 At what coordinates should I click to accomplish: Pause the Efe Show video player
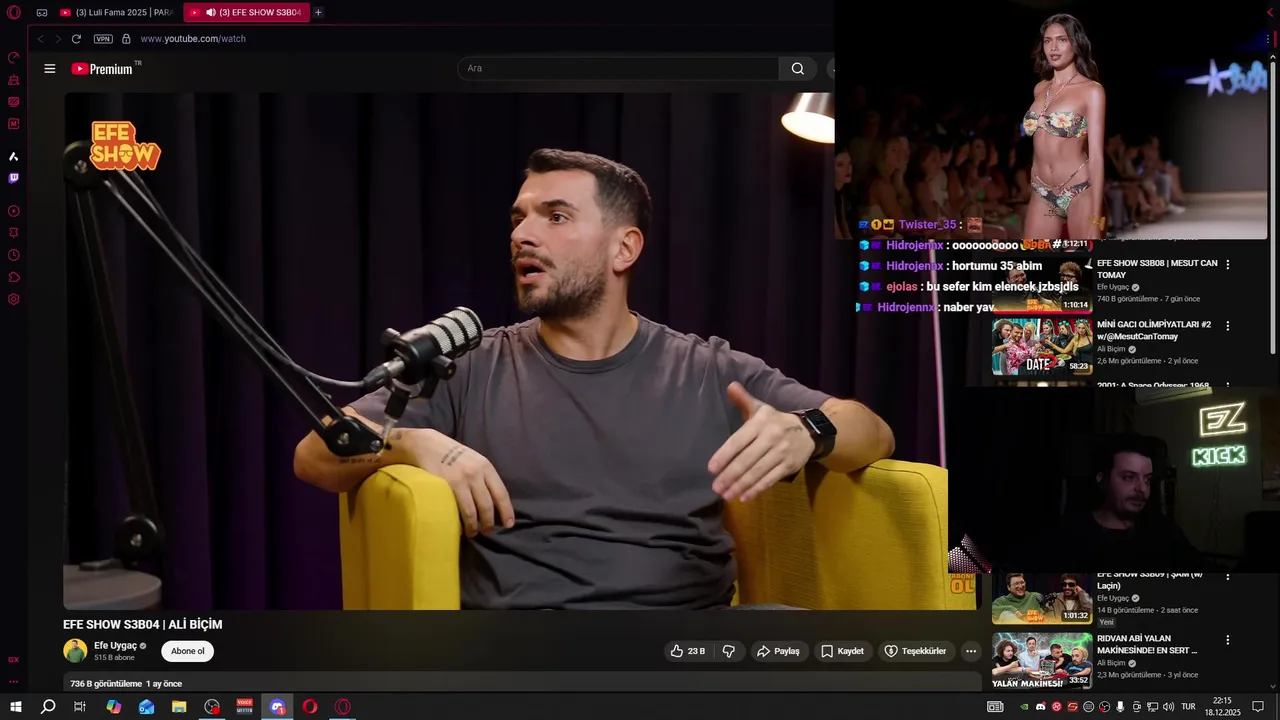click(505, 351)
